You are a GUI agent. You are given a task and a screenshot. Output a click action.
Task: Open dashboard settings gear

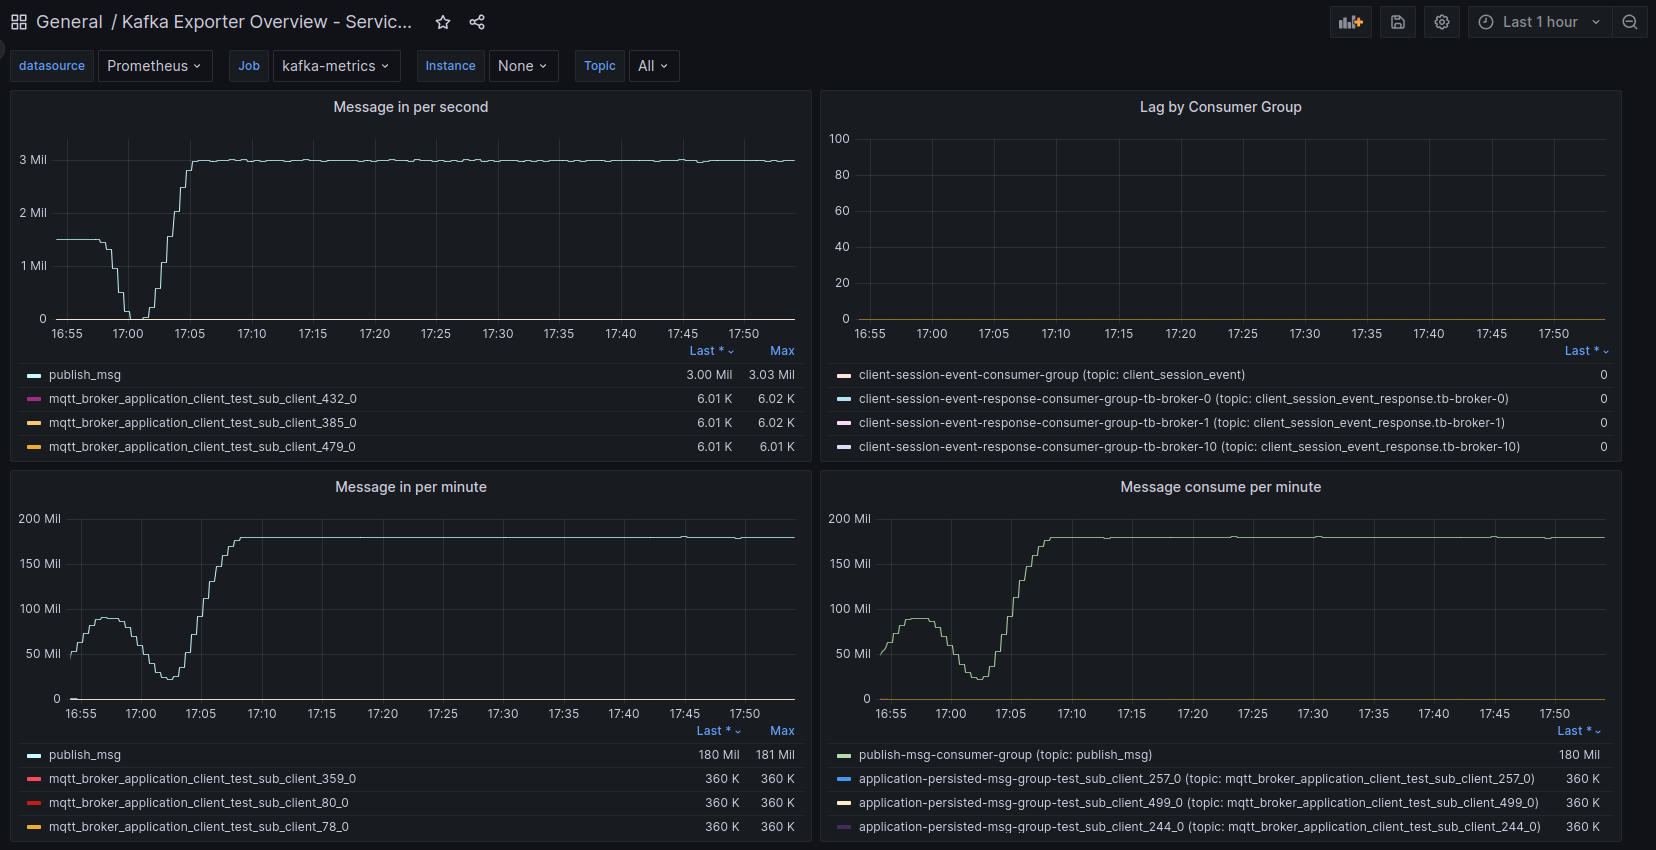click(x=1442, y=22)
